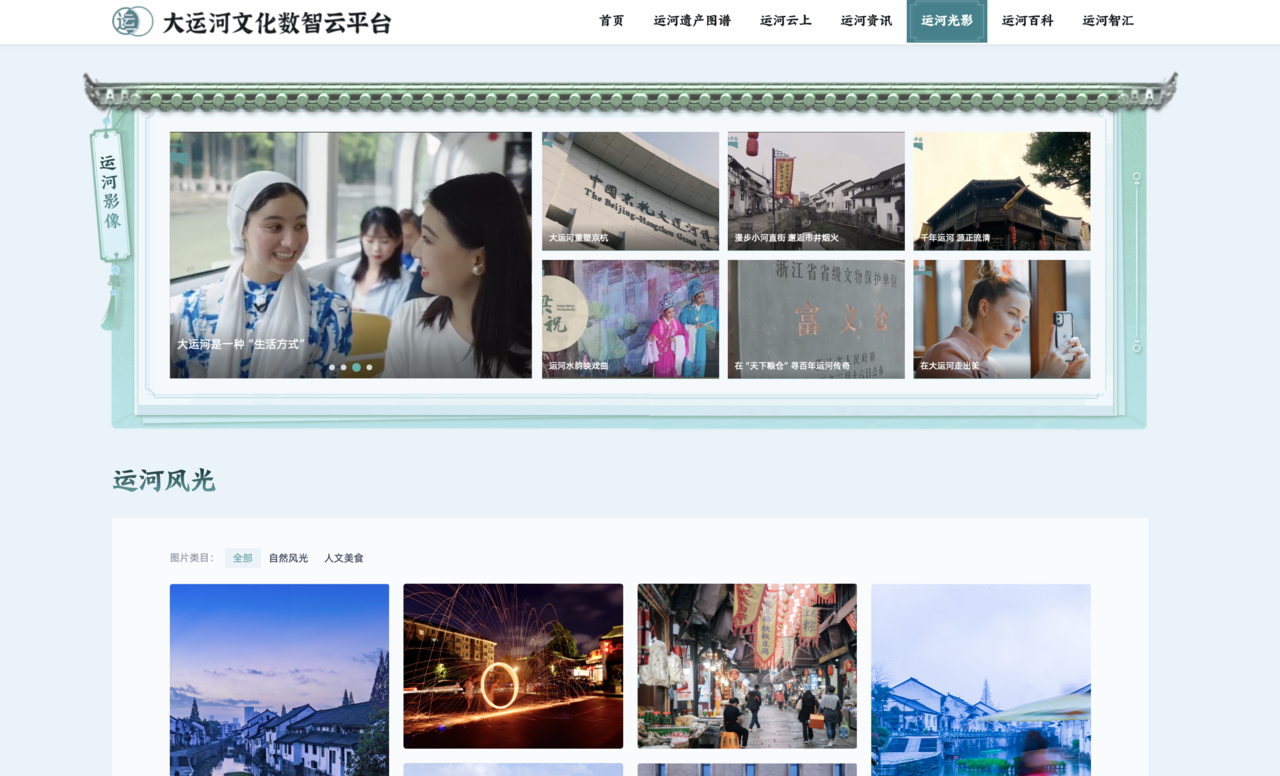Visit the 运河智汇 section
Screen dimensions: 1280x776
click(x=1108, y=21)
